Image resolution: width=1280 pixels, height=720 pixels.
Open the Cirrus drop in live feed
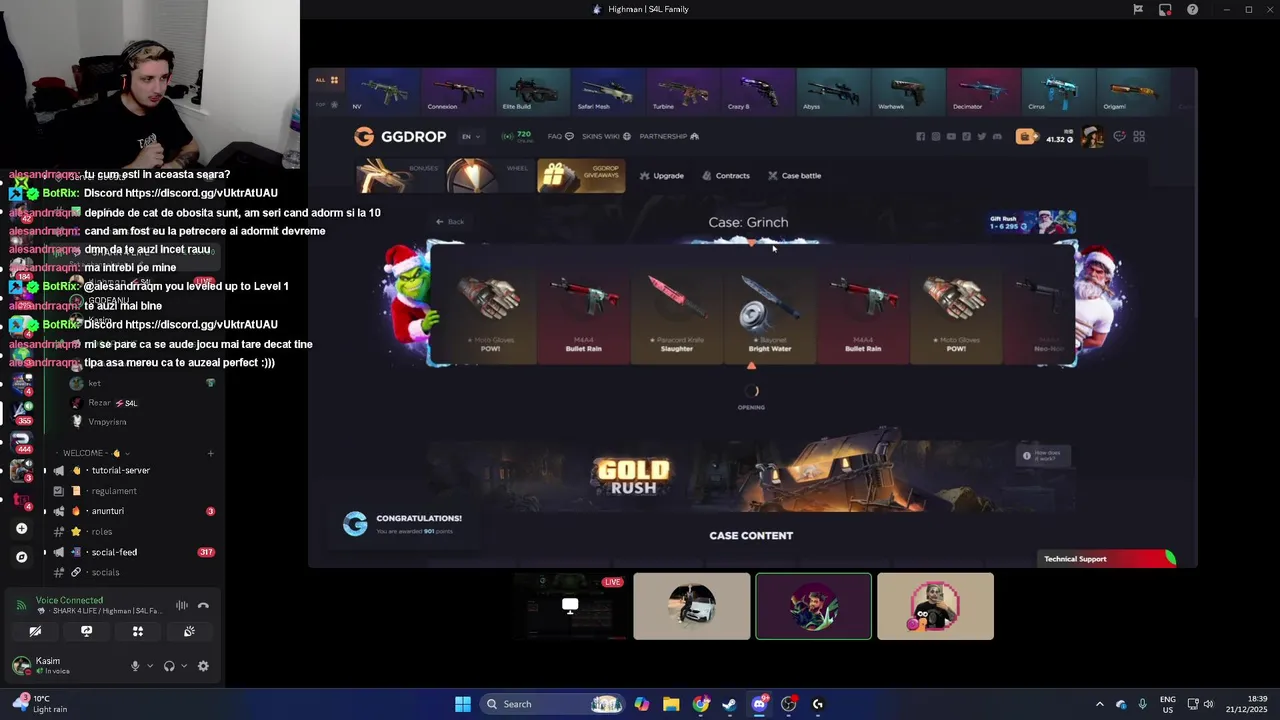coord(1057,91)
